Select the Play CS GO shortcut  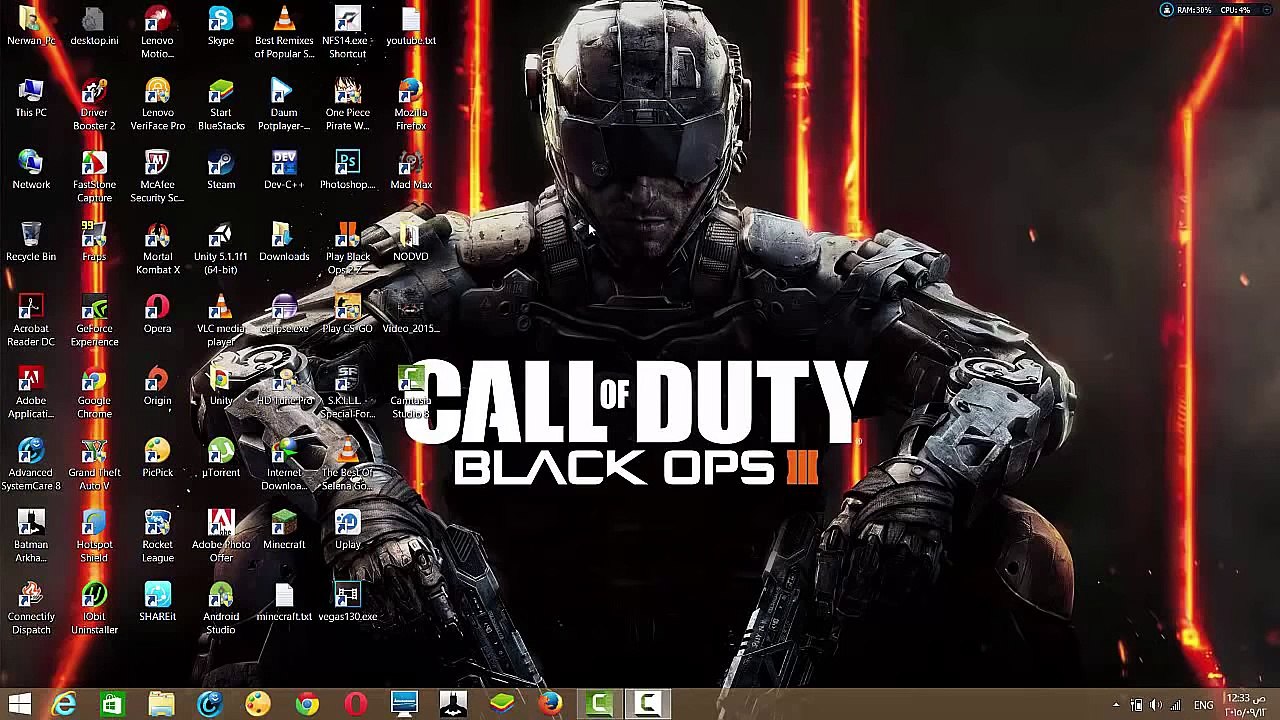point(347,315)
